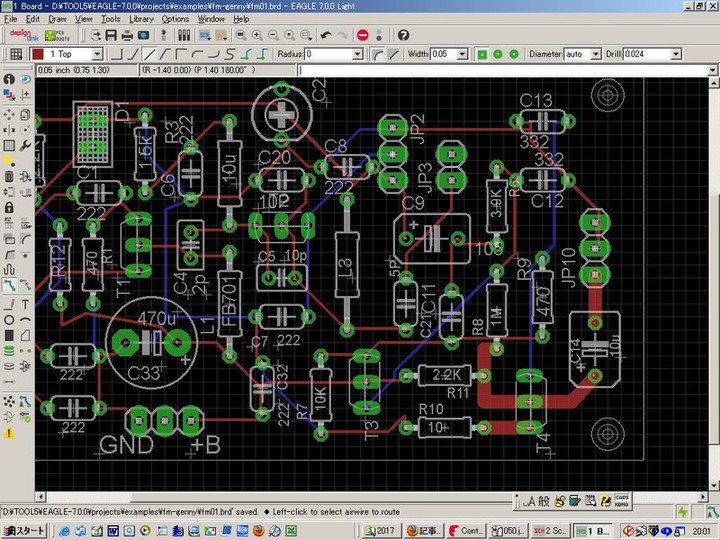Select the straight wire bend style
Viewport: 720px width, 540px height.
point(147,54)
